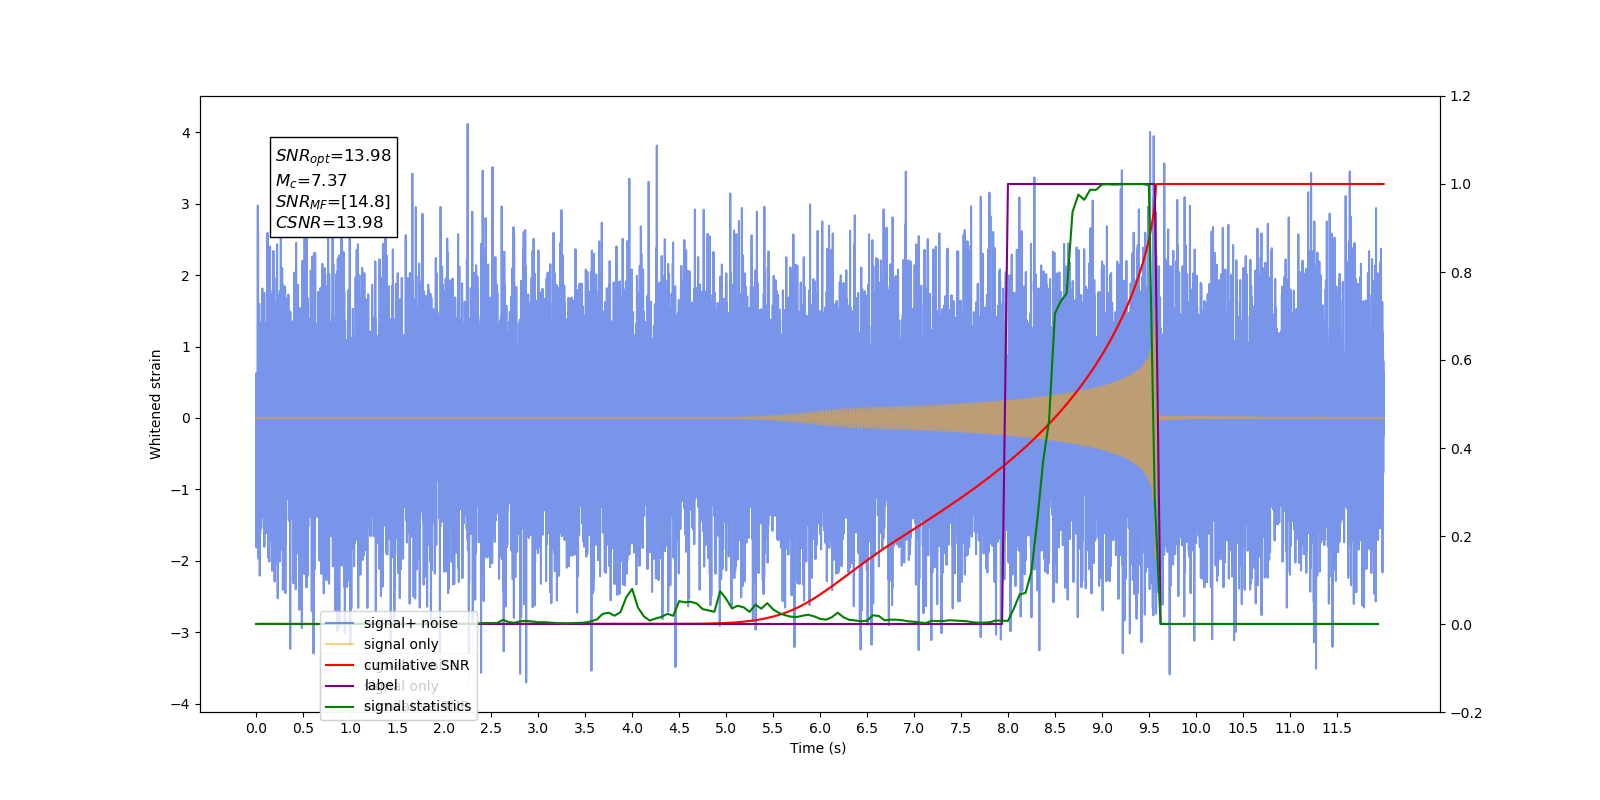
Task: Click the red line swatch in legend
Action: click(x=340, y=665)
